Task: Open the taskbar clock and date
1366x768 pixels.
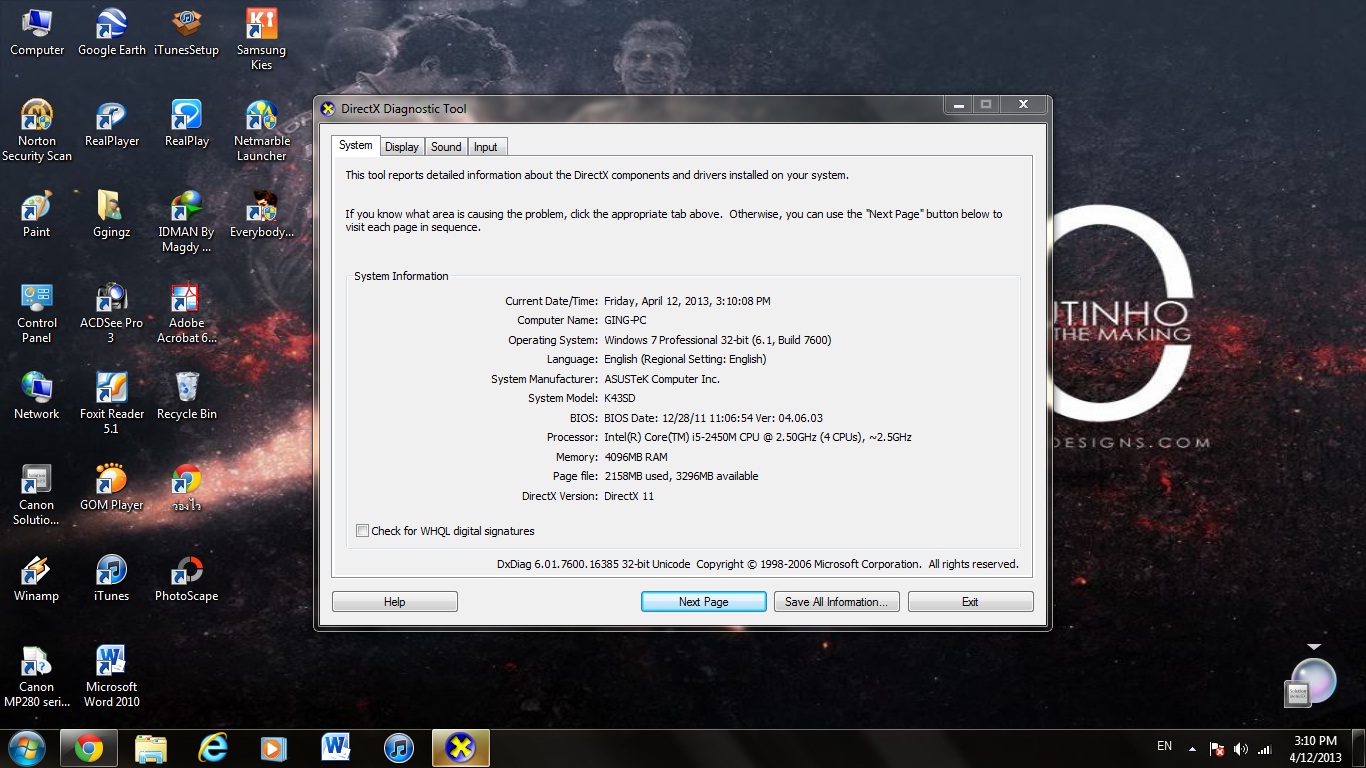Action: pos(1315,749)
